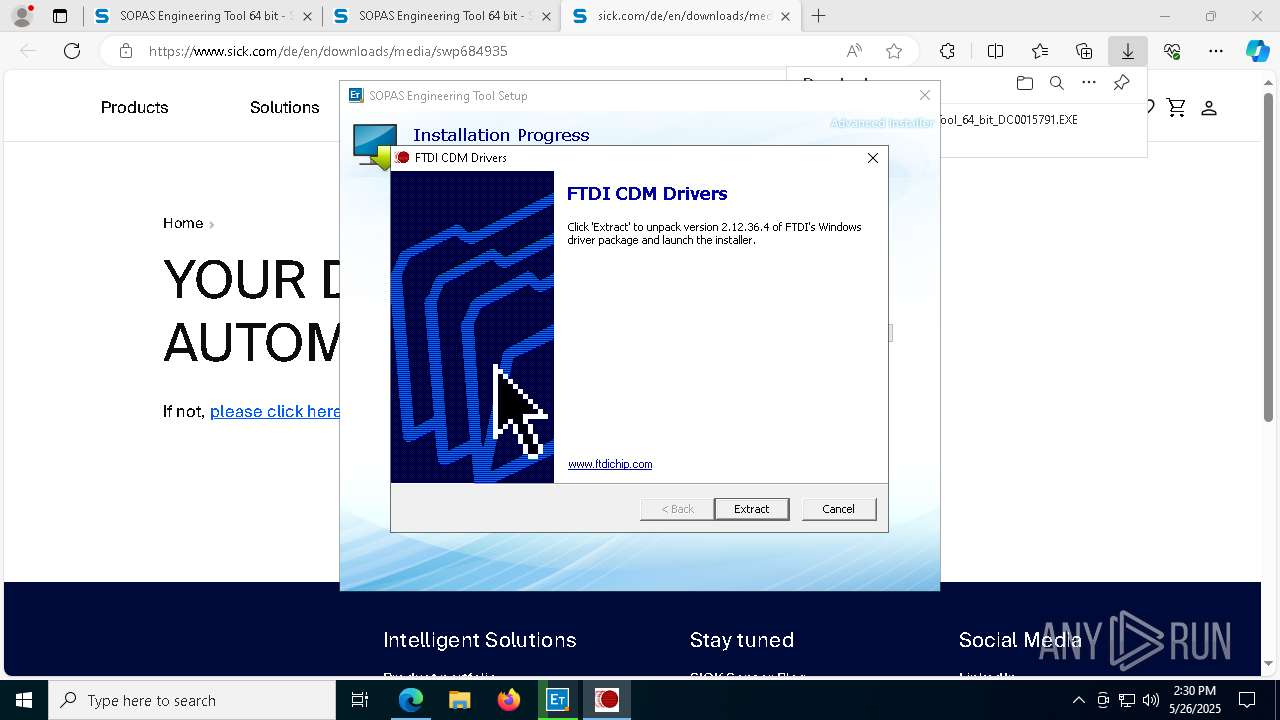The image size is (1280, 720).
Task: Select FTDI installer taskbar icon
Action: click(x=607, y=700)
